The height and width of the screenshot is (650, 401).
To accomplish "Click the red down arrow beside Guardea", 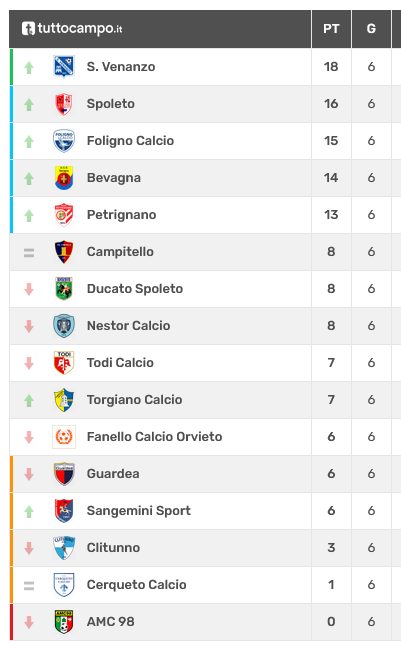I will point(29,474).
